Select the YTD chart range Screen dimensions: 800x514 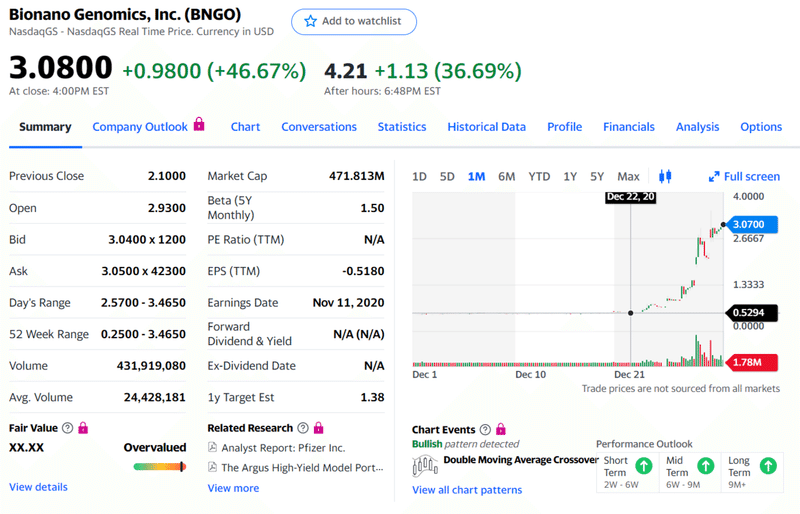click(539, 177)
